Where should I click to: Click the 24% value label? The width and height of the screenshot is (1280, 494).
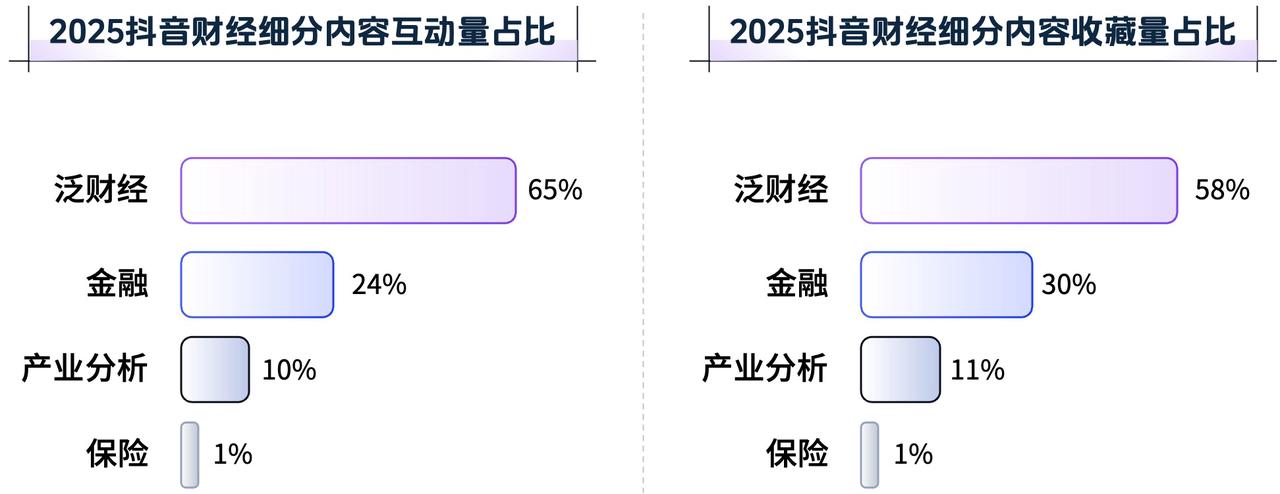[x=379, y=285]
